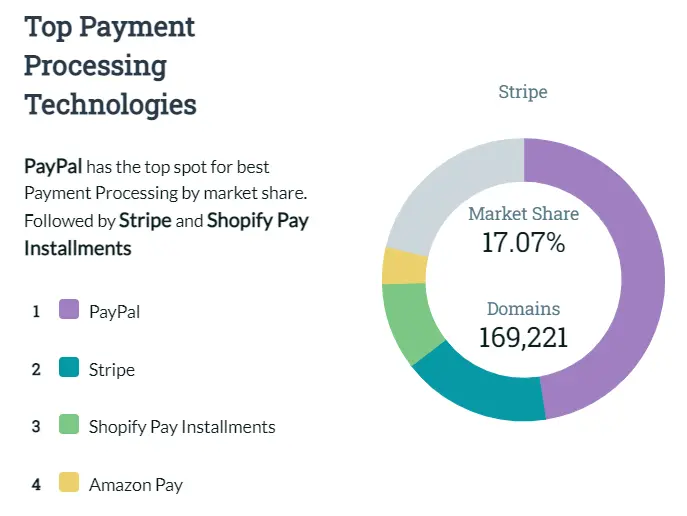Click the teal Stripe legend swatch
Viewport: 687px width, 516px height.
[69, 368]
